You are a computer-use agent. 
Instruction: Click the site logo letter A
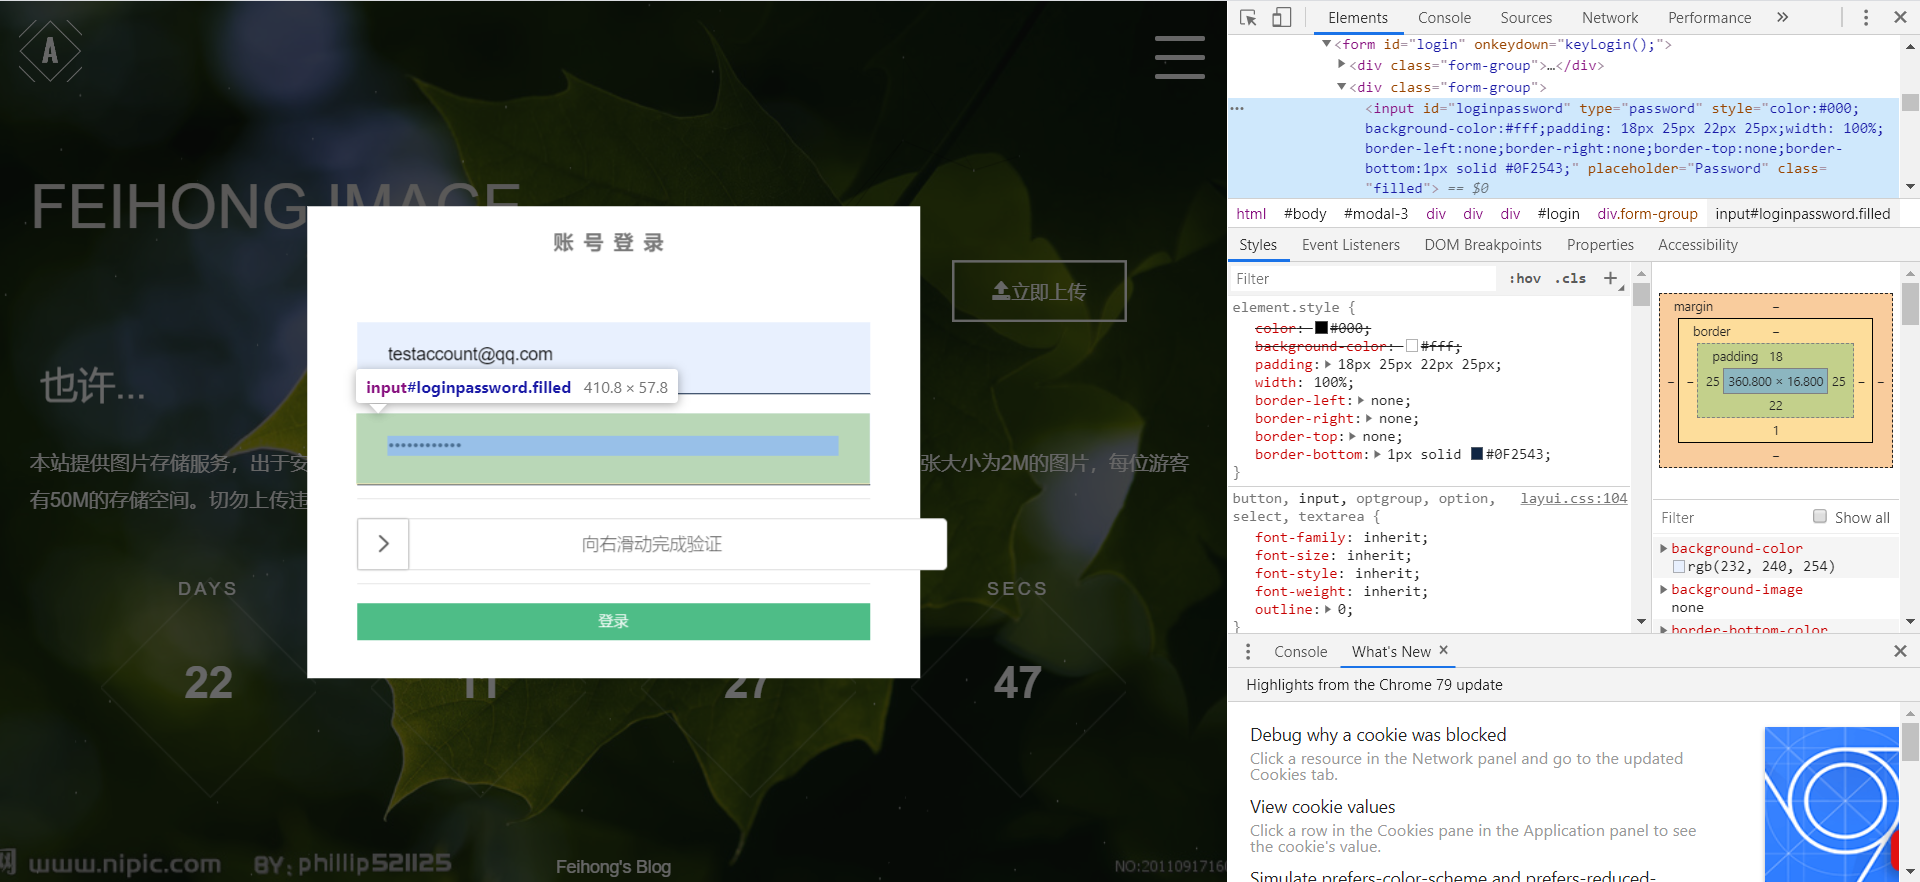click(x=50, y=51)
